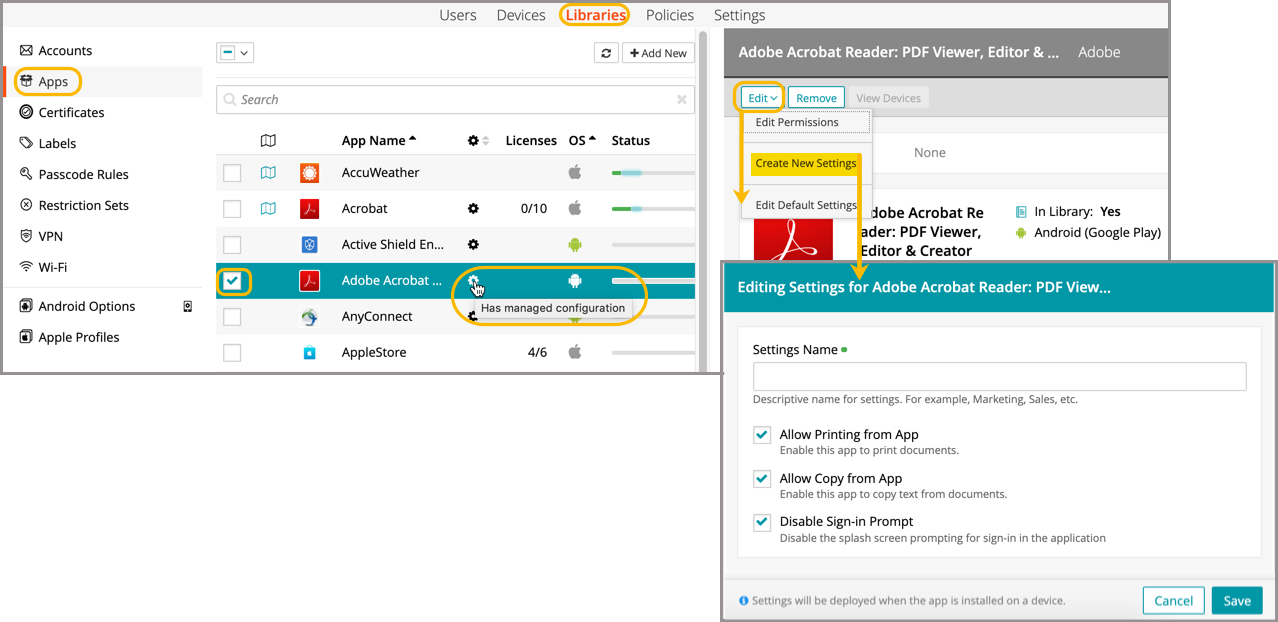
Task: Click the Acrobat status progress bar
Action: (652, 209)
